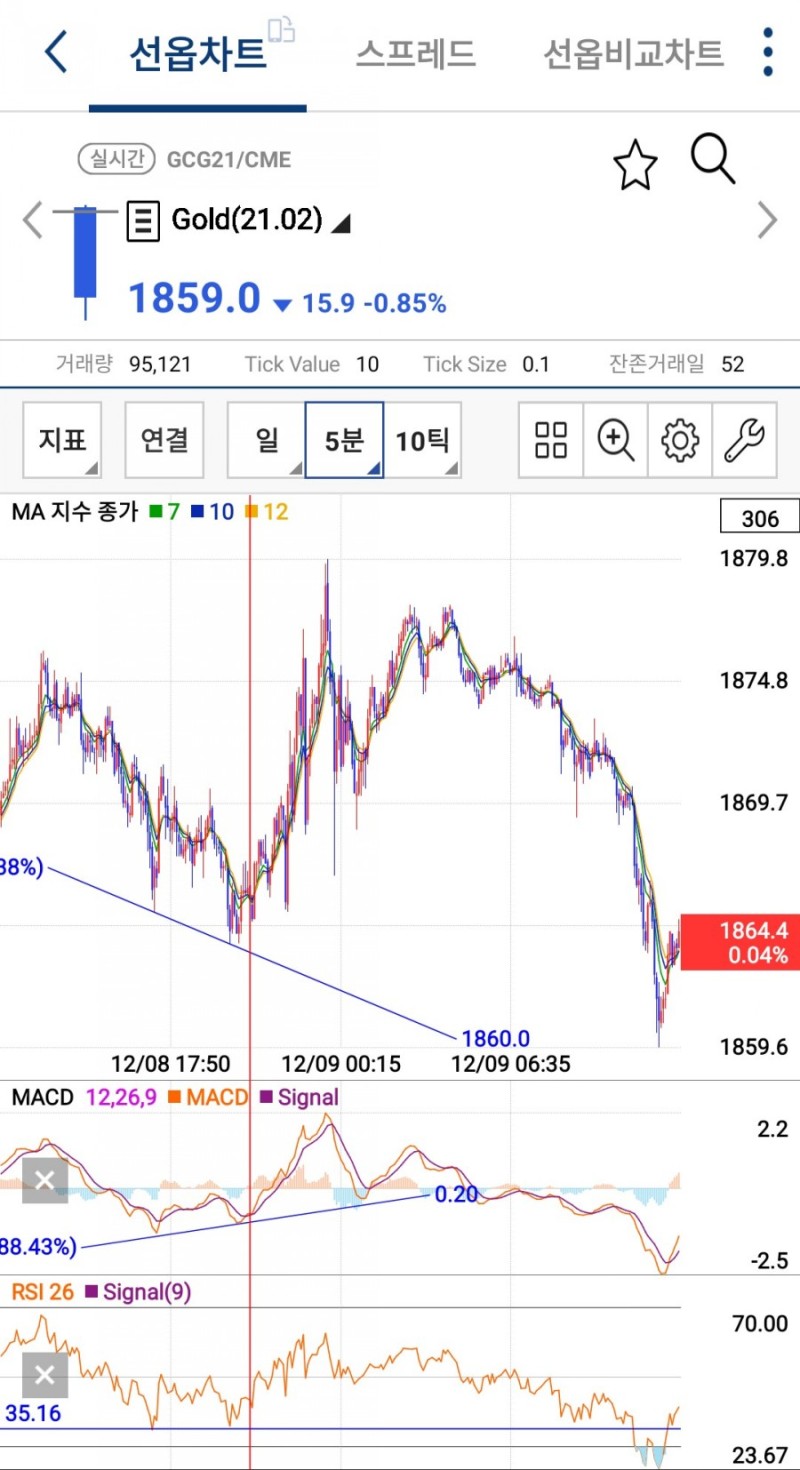Tap the 1874.8 price axis label
Viewport: 800px width, 1470px height.
754,681
